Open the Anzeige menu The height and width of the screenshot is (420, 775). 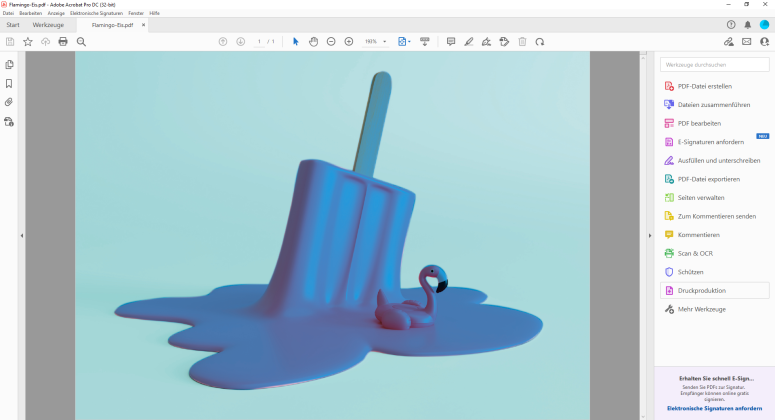click(56, 13)
